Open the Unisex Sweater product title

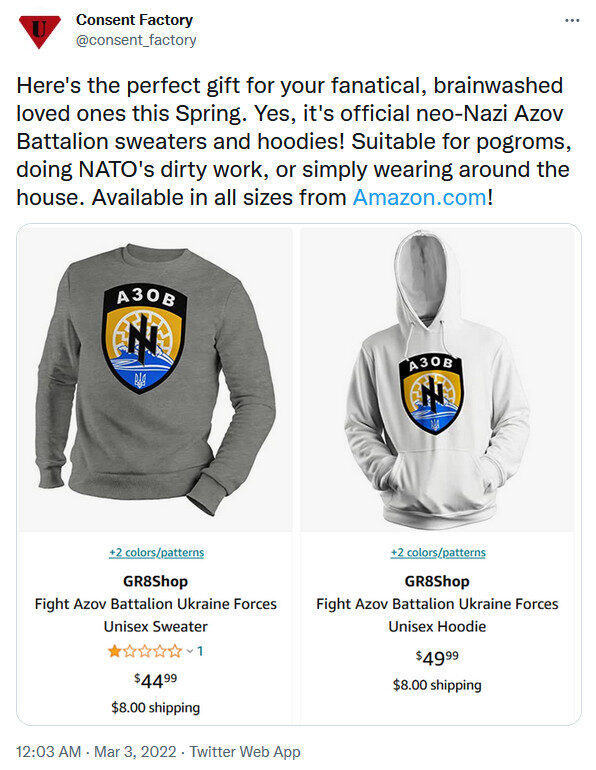(156, 615)
